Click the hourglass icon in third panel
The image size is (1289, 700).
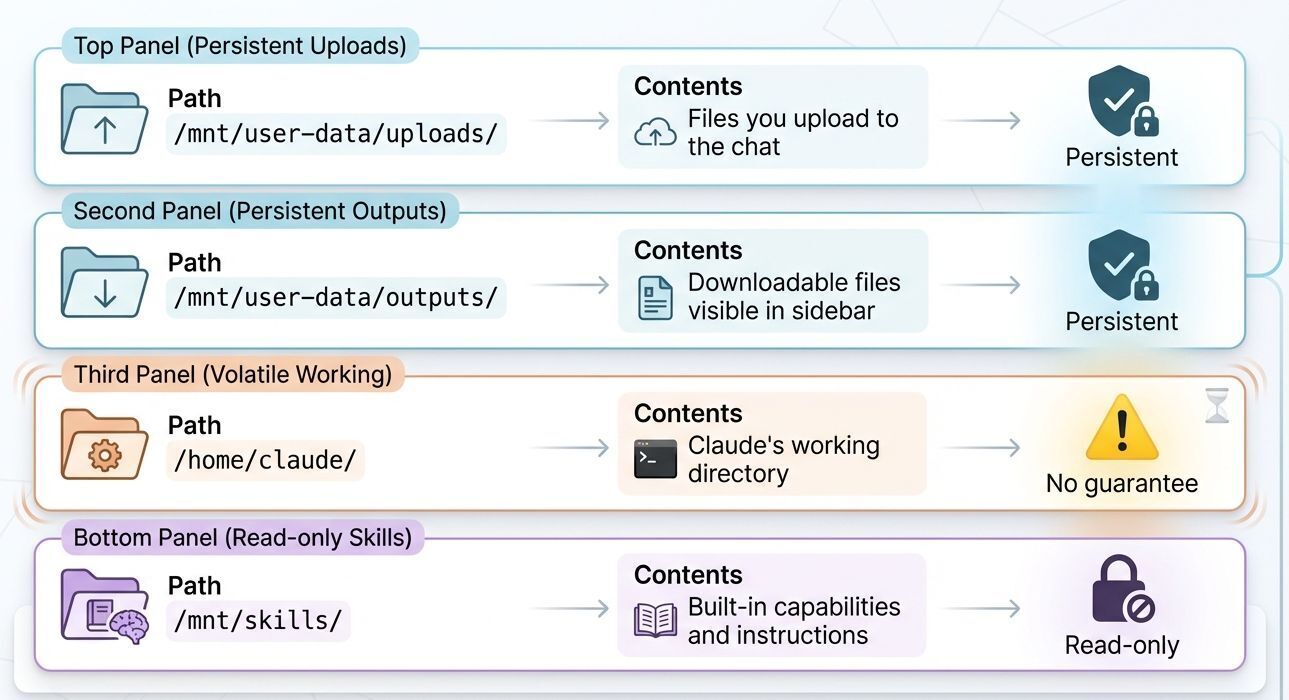coord(1216,406)
